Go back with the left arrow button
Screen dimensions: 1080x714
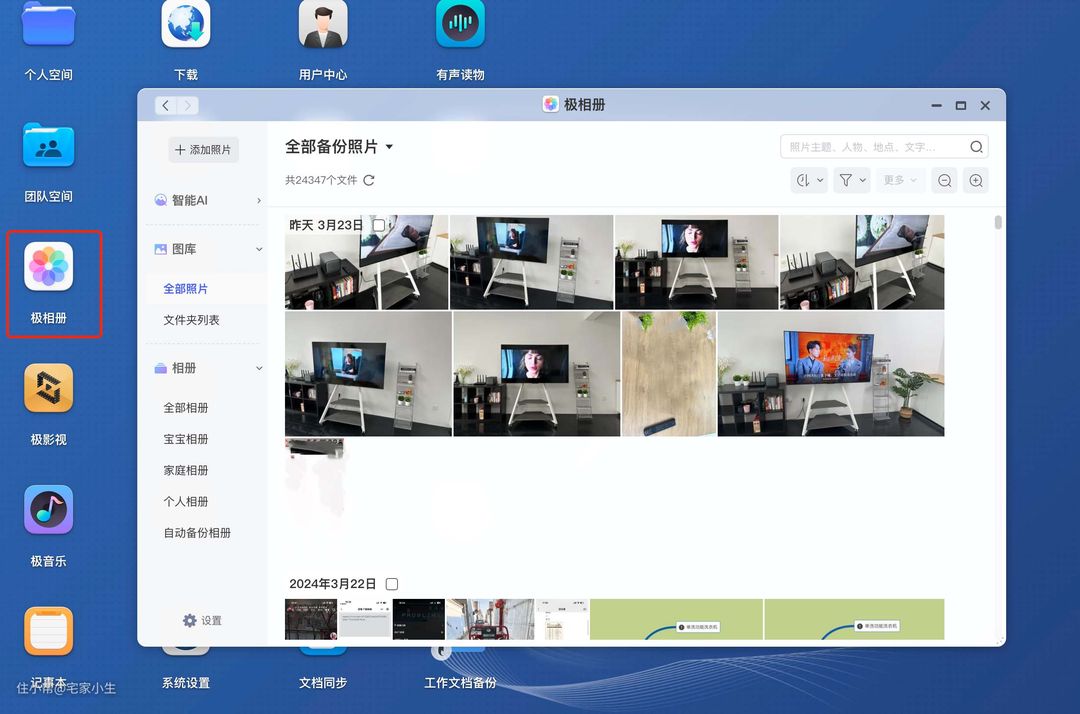pos(166,105)
